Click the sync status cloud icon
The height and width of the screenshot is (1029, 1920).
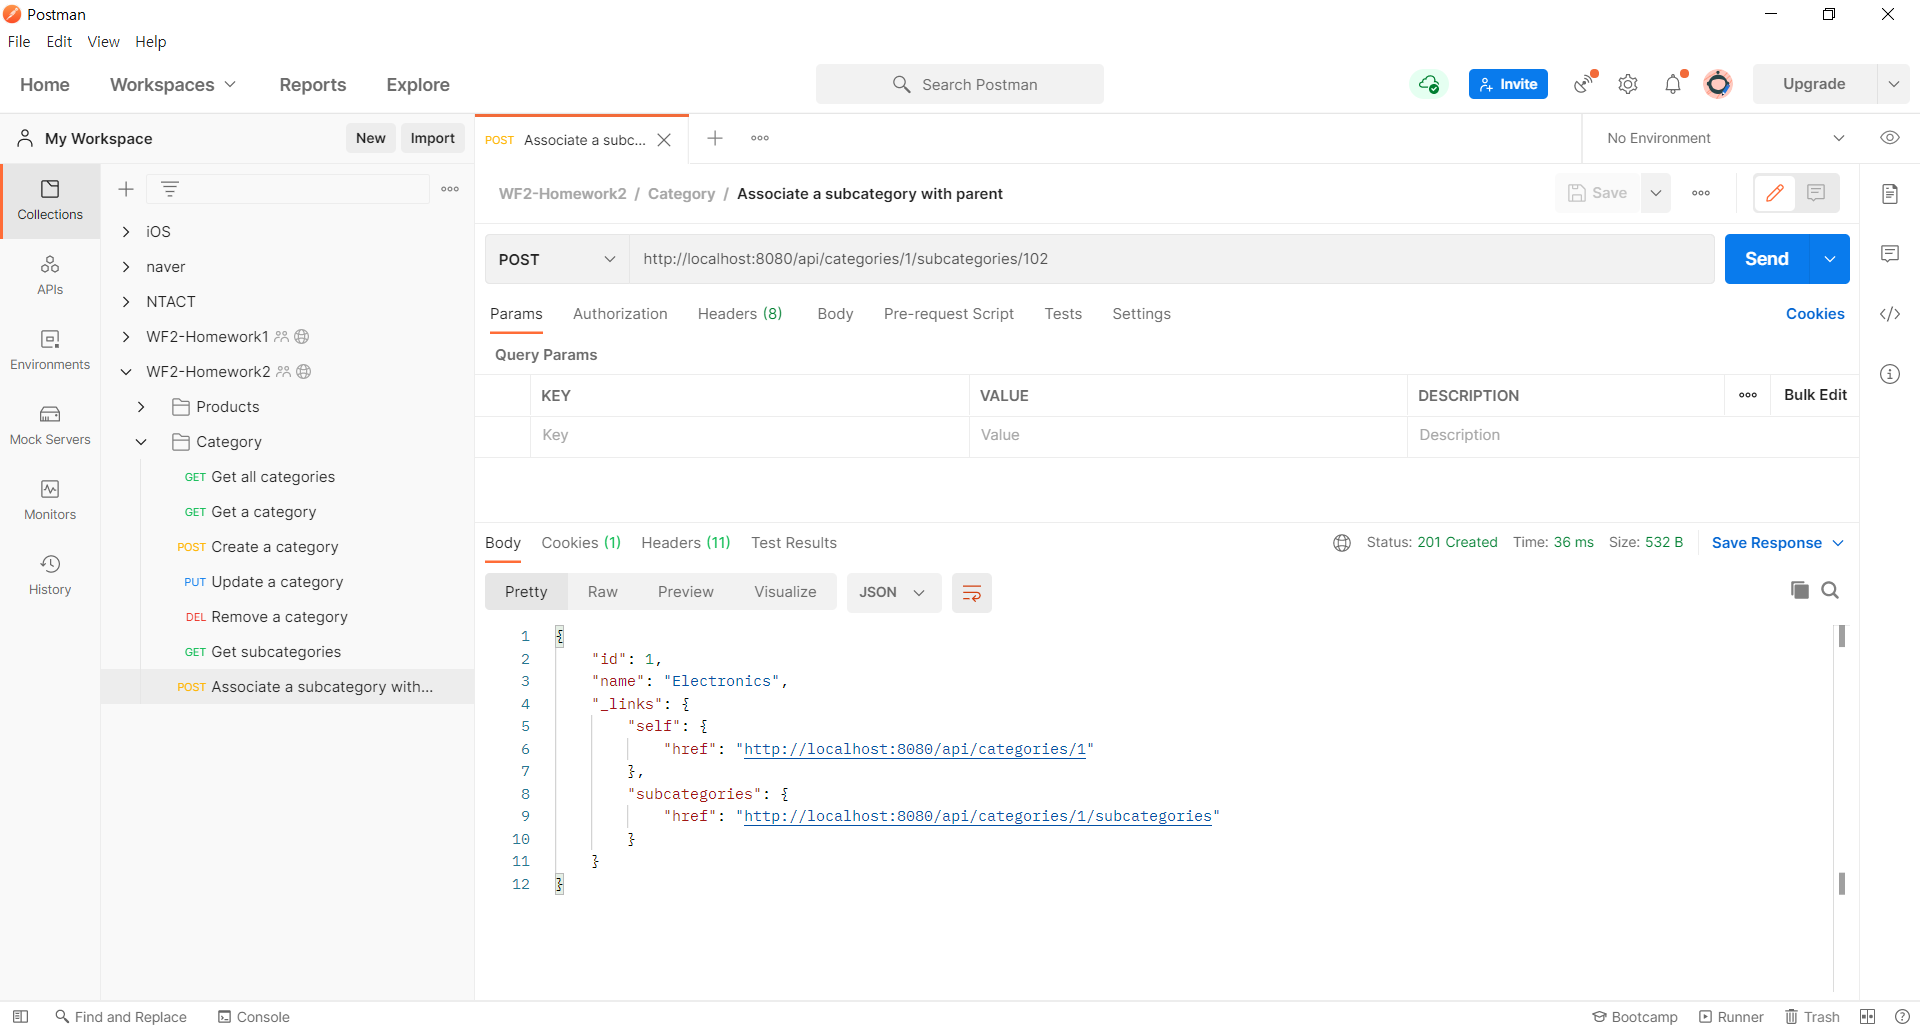point(1429,84)
